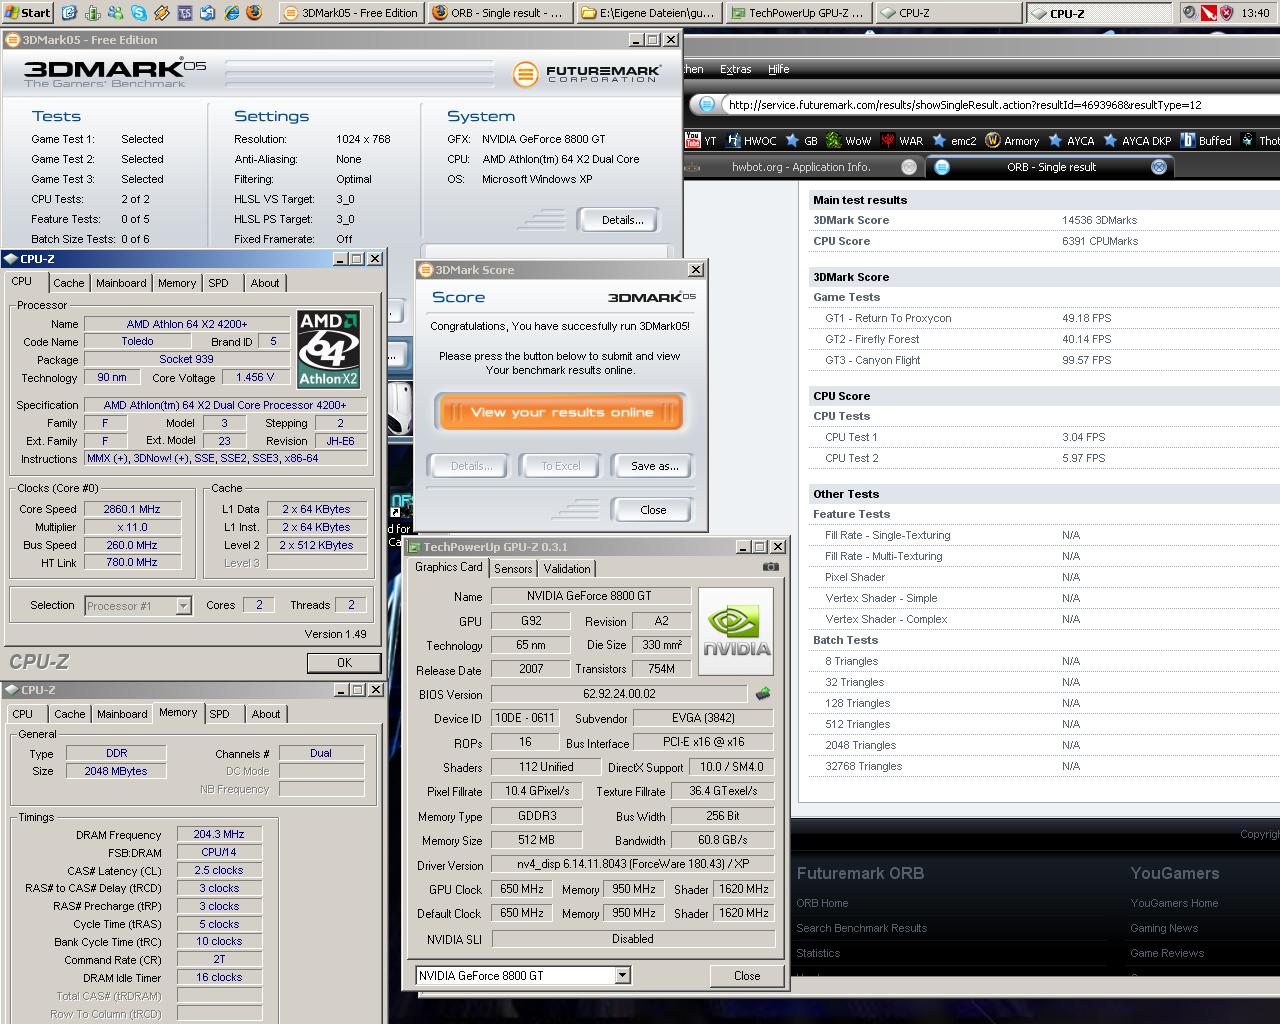The width and height of the screenshot is (1280, 1024).
Task: Click the BIOS save chip icon in GPU-Z
Action: coord(763,693)
